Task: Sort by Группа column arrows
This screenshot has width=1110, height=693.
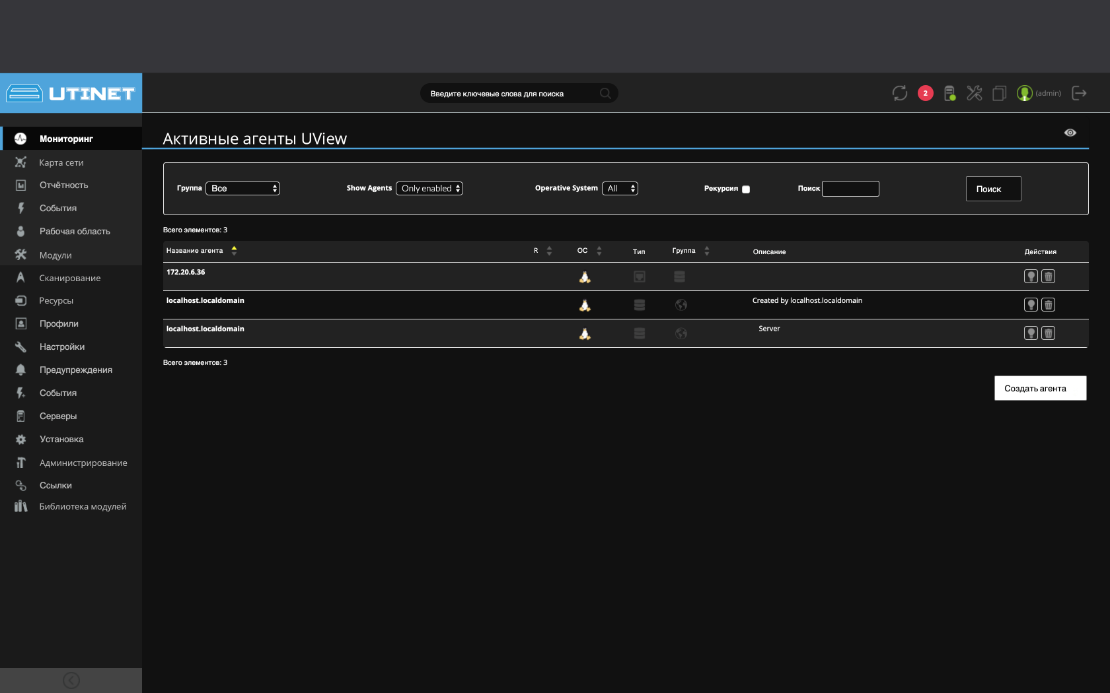Action: [706, 251]
